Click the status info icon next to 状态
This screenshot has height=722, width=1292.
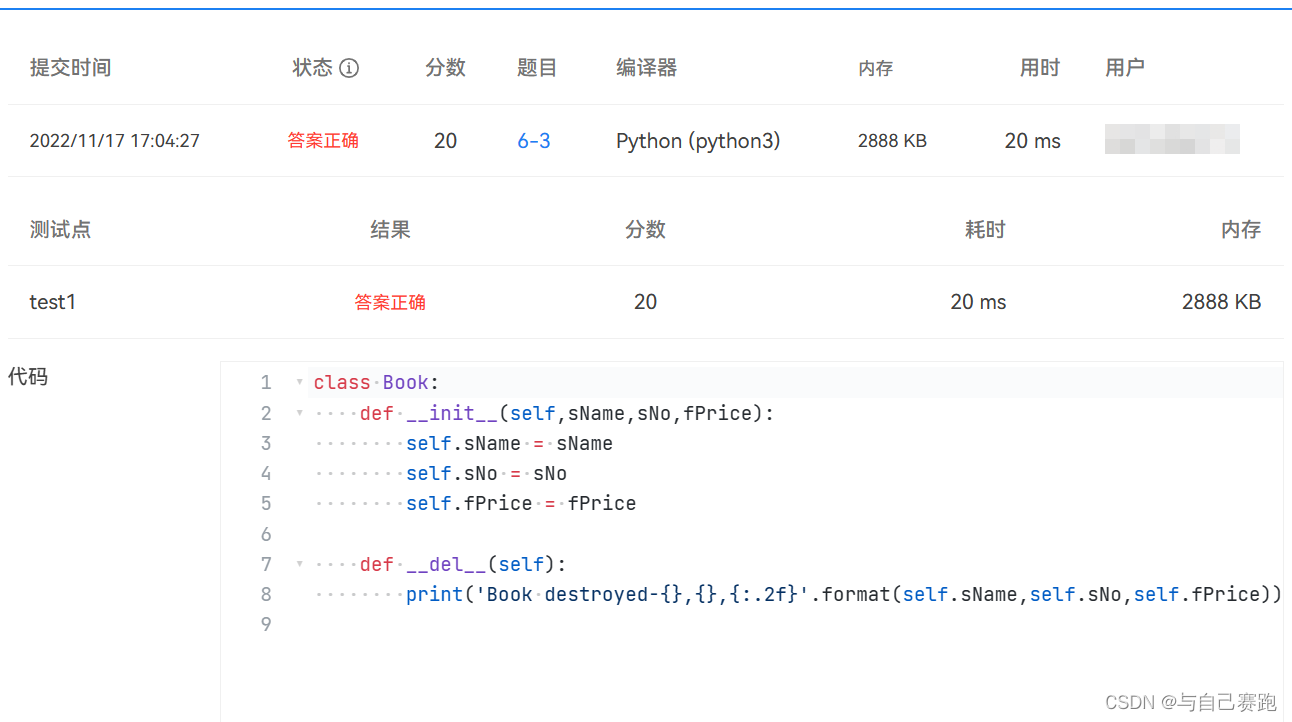tap(348, 67)
